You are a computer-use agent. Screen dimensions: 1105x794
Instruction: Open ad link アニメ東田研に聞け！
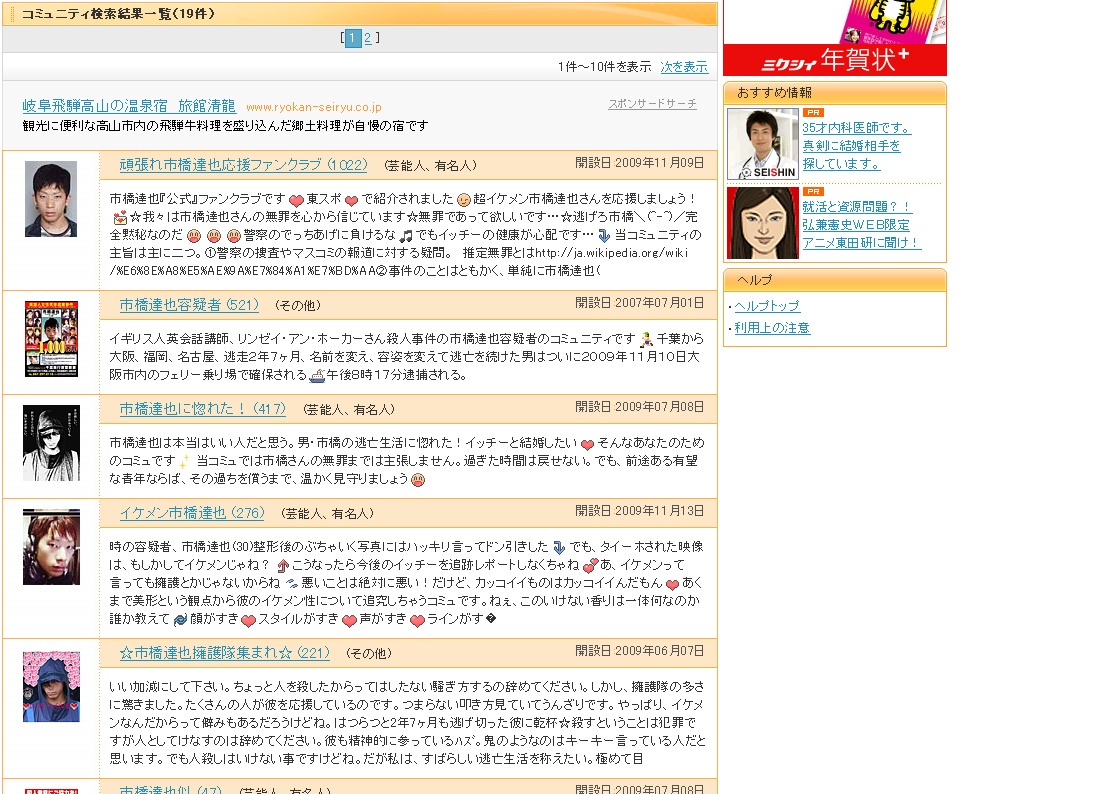(861, 242)
